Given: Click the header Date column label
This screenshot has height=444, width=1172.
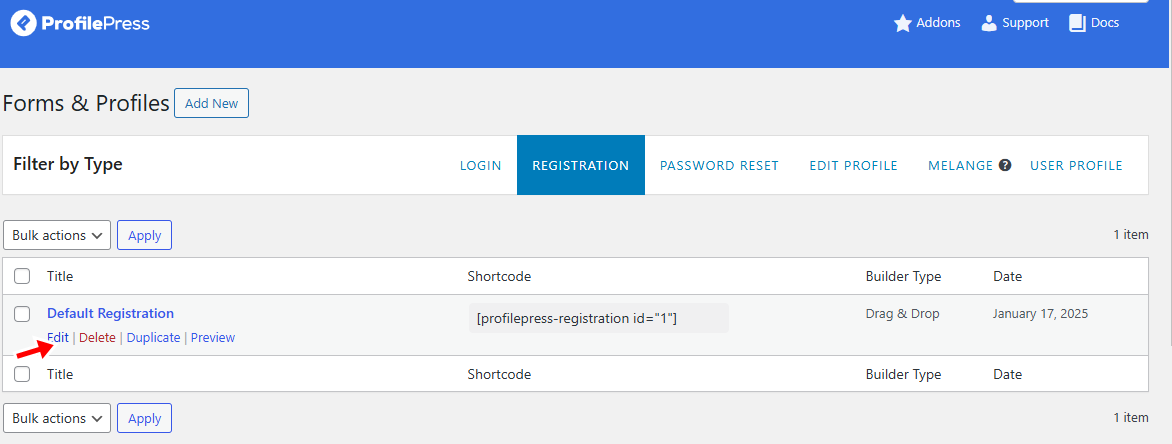Looking at the screenshot, I should pyautogui.click(x=1007, y=276).
